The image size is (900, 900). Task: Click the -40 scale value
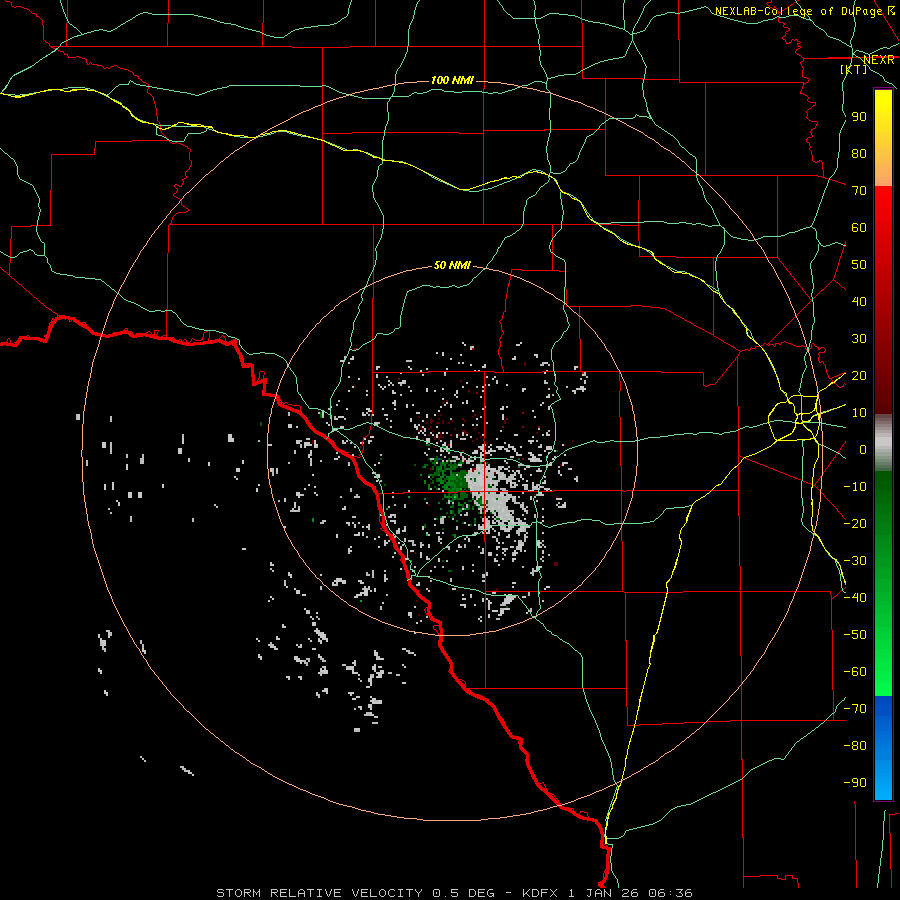point(855,598)
